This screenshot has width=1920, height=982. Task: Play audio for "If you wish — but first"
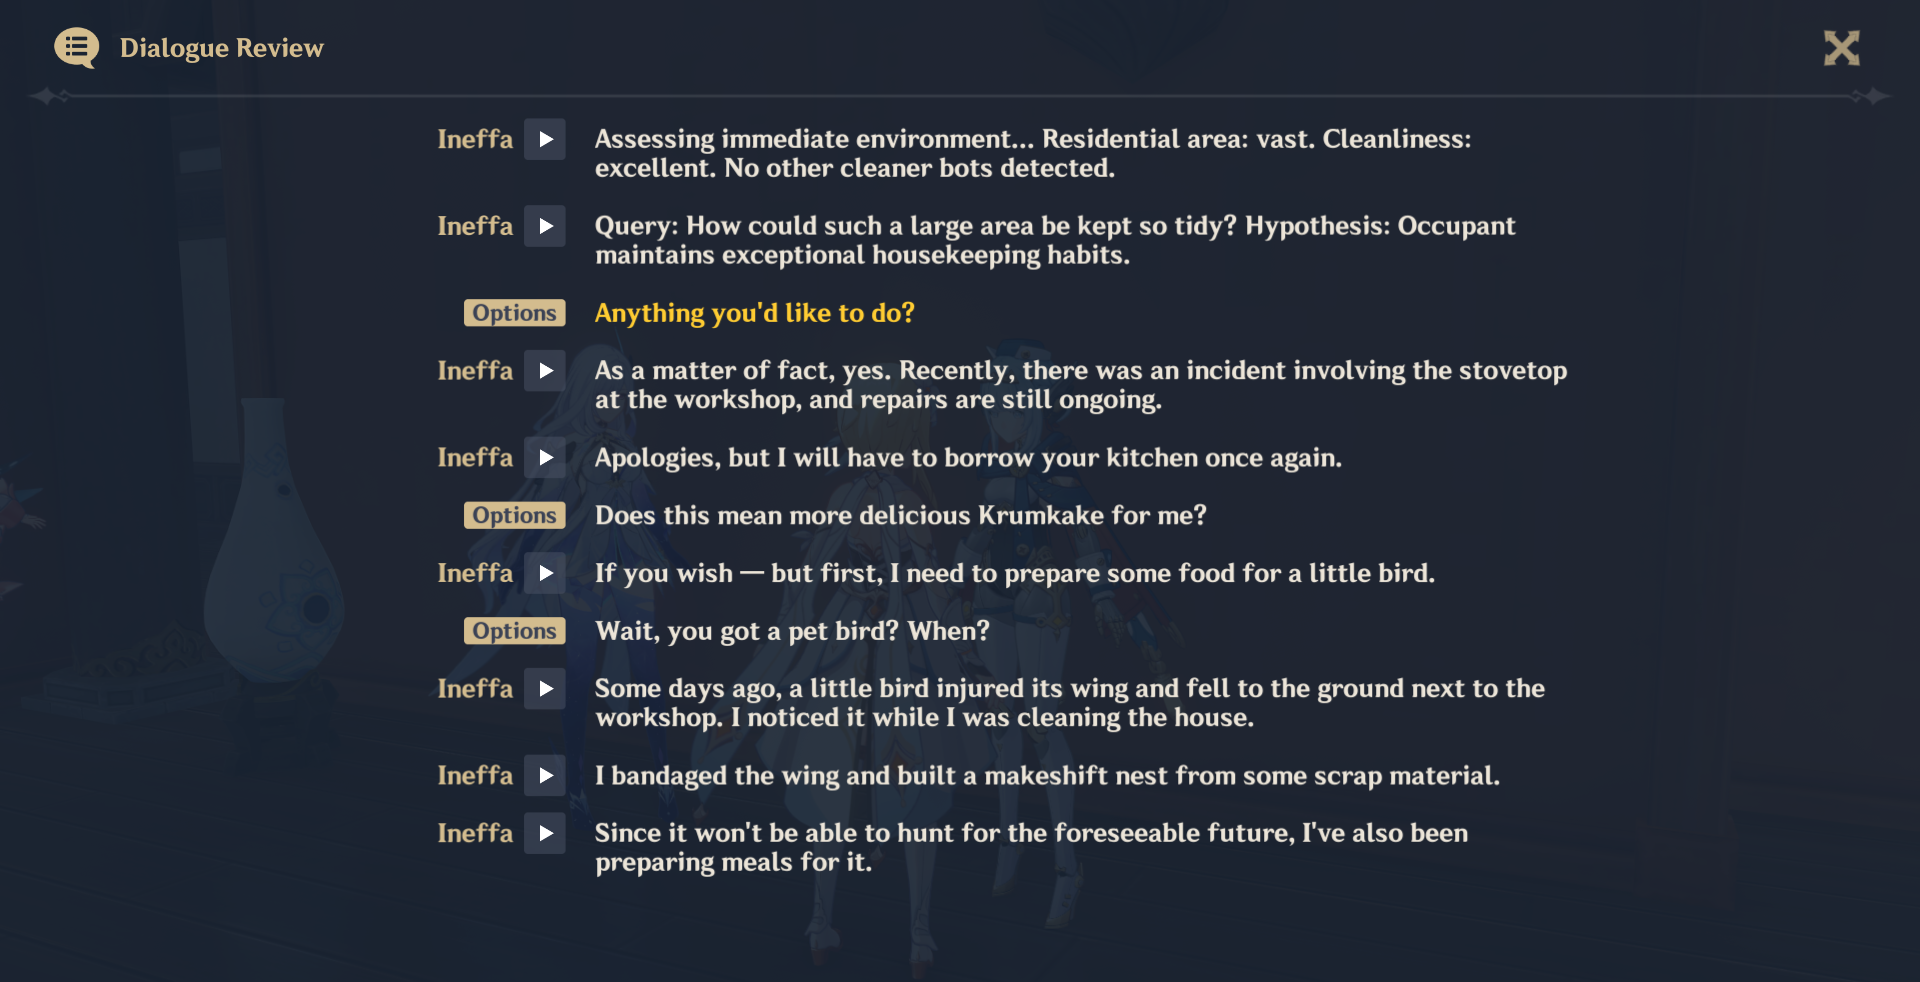tap(545, 573)
